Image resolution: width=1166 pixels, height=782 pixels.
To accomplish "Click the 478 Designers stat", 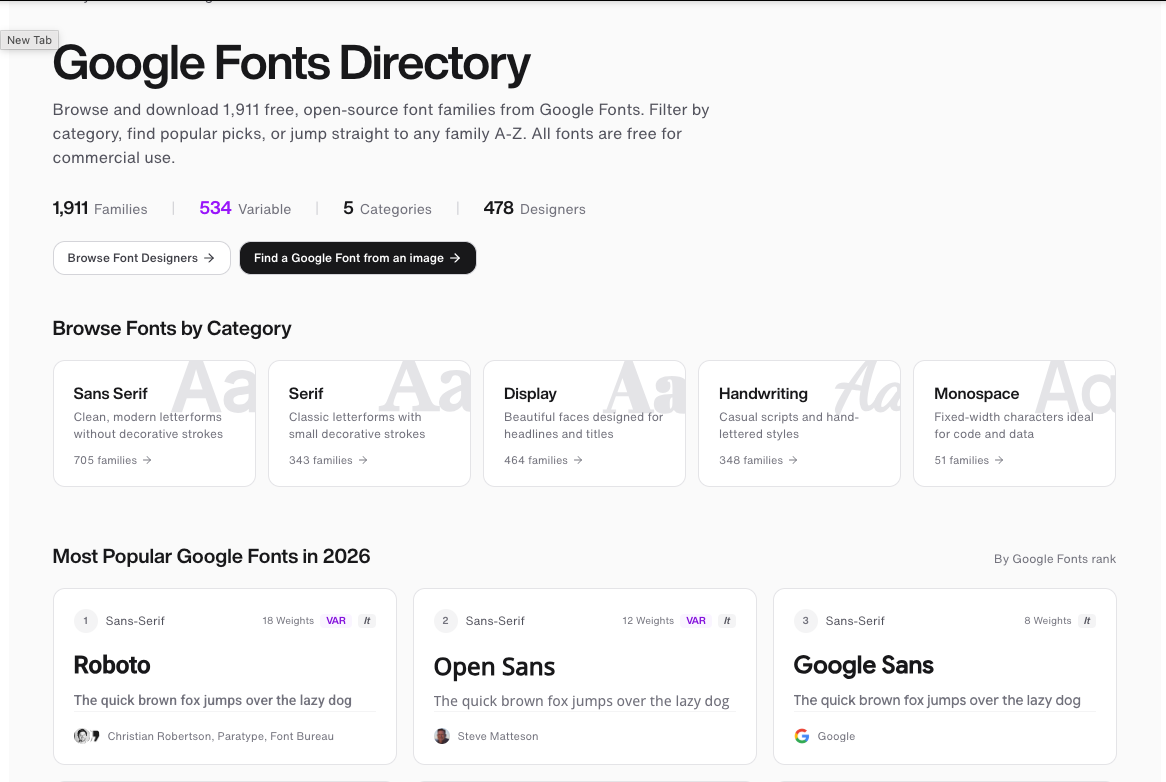I will pos(534,208).
